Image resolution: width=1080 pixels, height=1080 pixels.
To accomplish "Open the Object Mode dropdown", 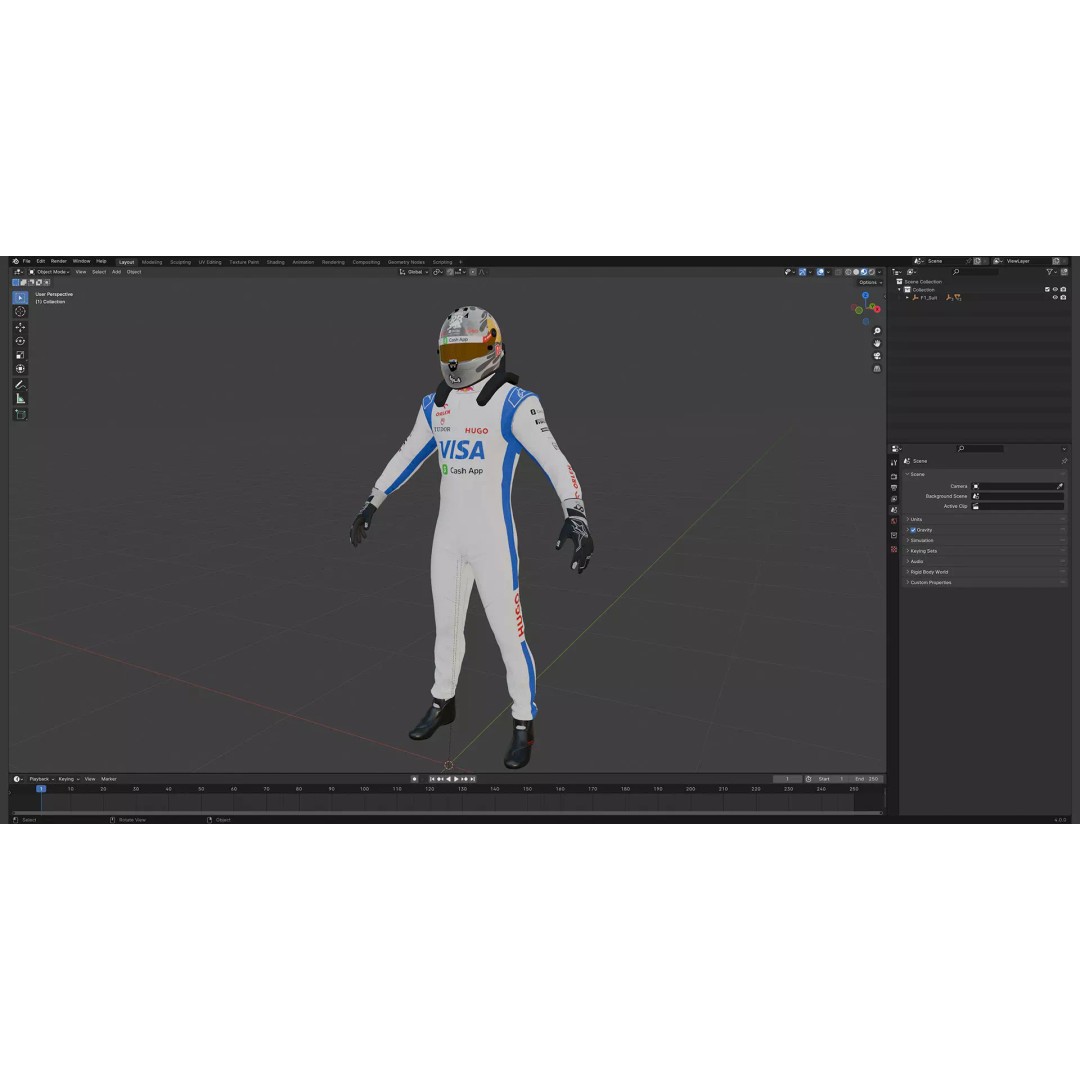I will [x=50, y=272].
